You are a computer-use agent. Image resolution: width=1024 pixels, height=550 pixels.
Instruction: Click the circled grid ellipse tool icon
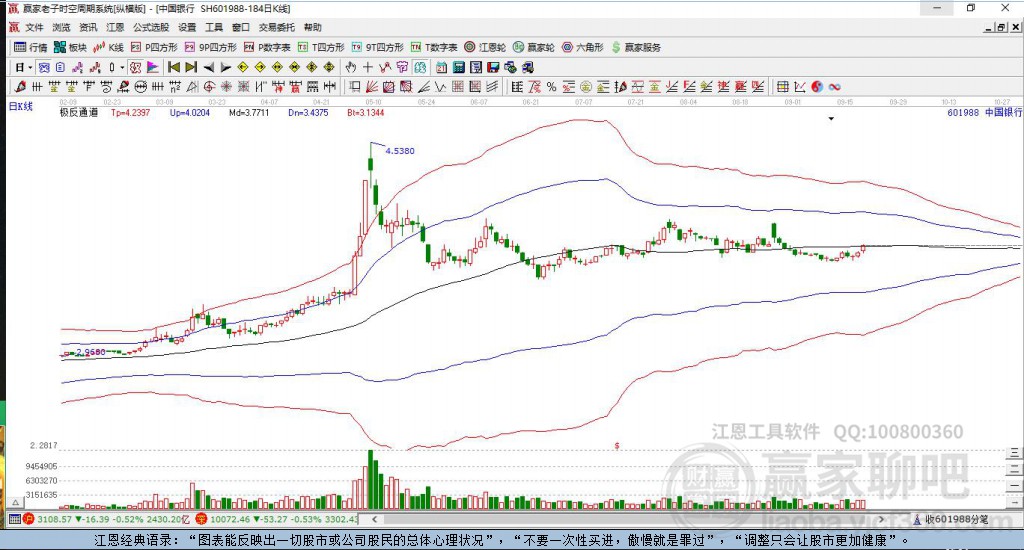(x=140, y=86)
